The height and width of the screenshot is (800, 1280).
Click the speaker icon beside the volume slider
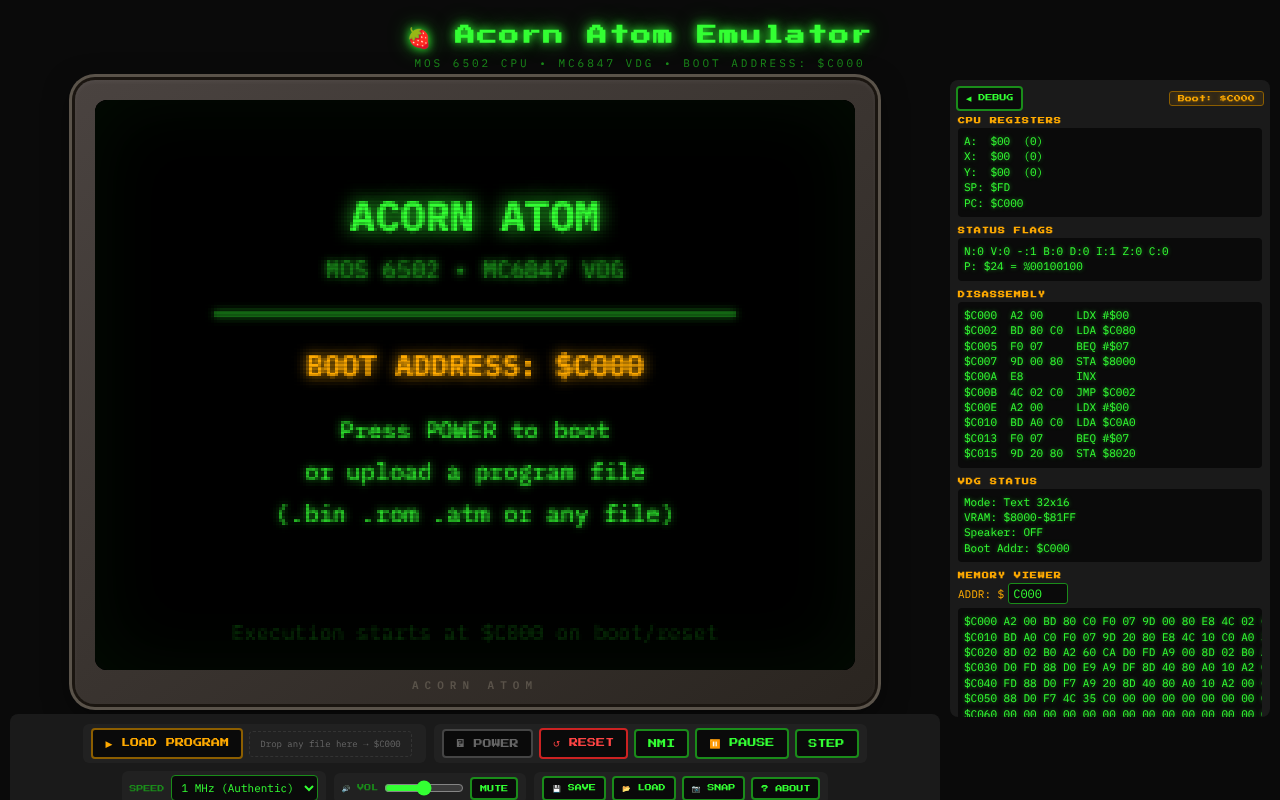346,787
